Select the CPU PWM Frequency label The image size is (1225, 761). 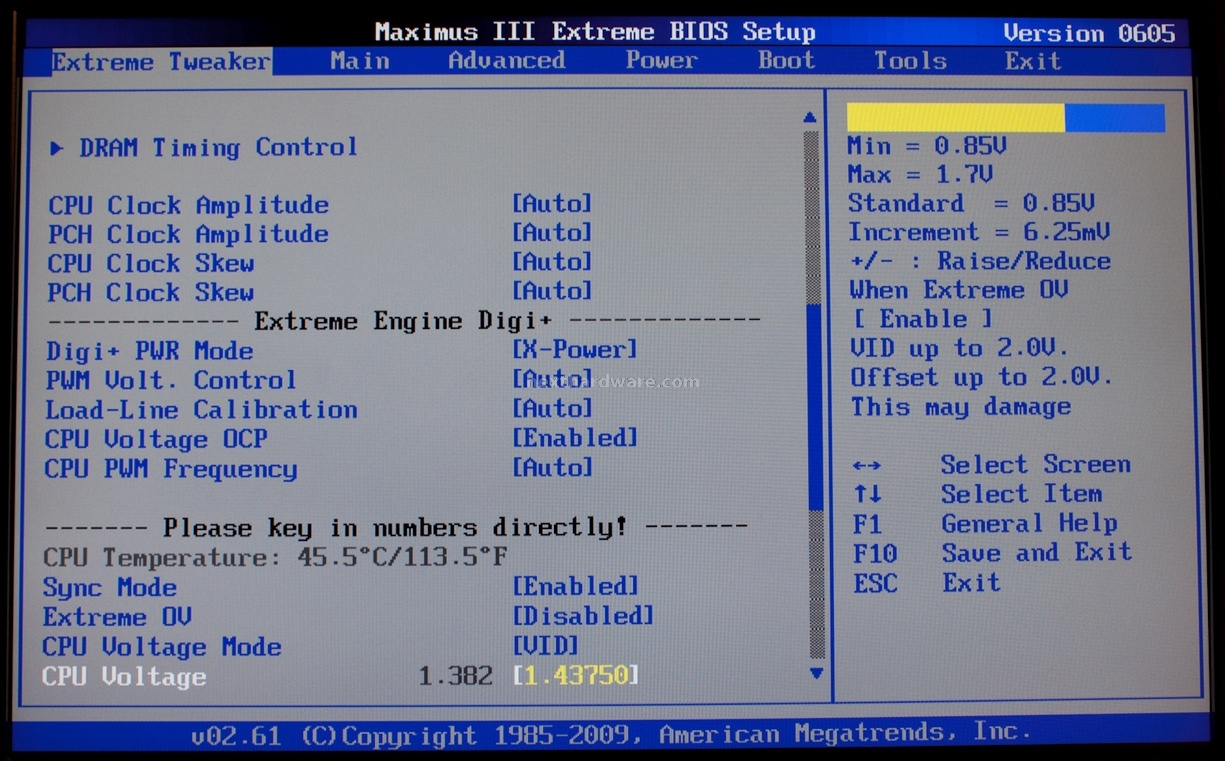point(171,468)
